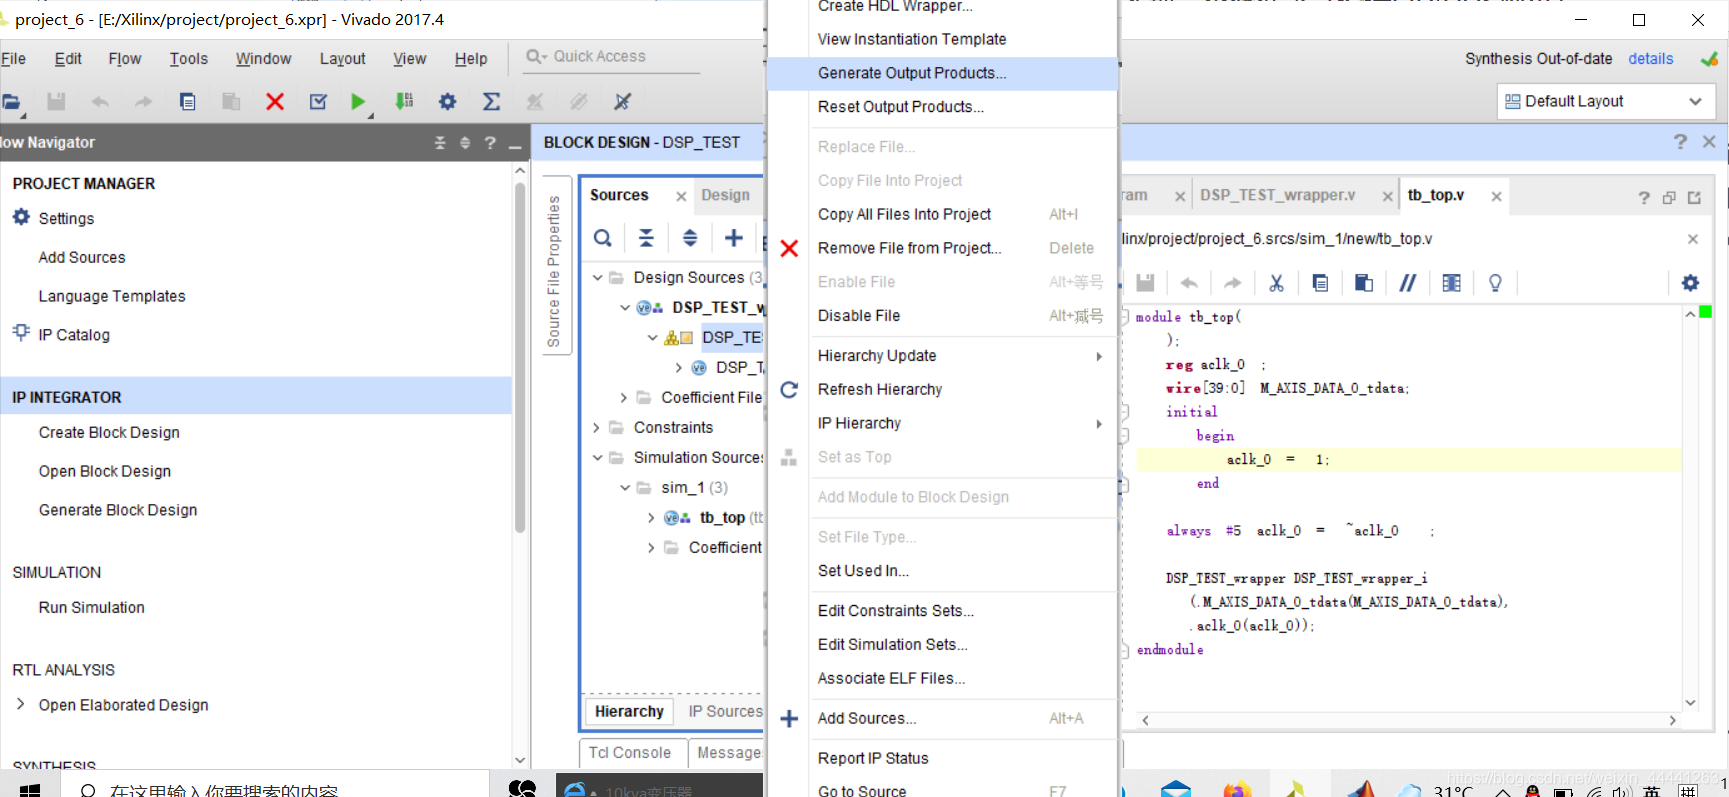Toggle column selection mode icon in editor
Screen dimensions: 1729x797
click(x=1451, y=283)
